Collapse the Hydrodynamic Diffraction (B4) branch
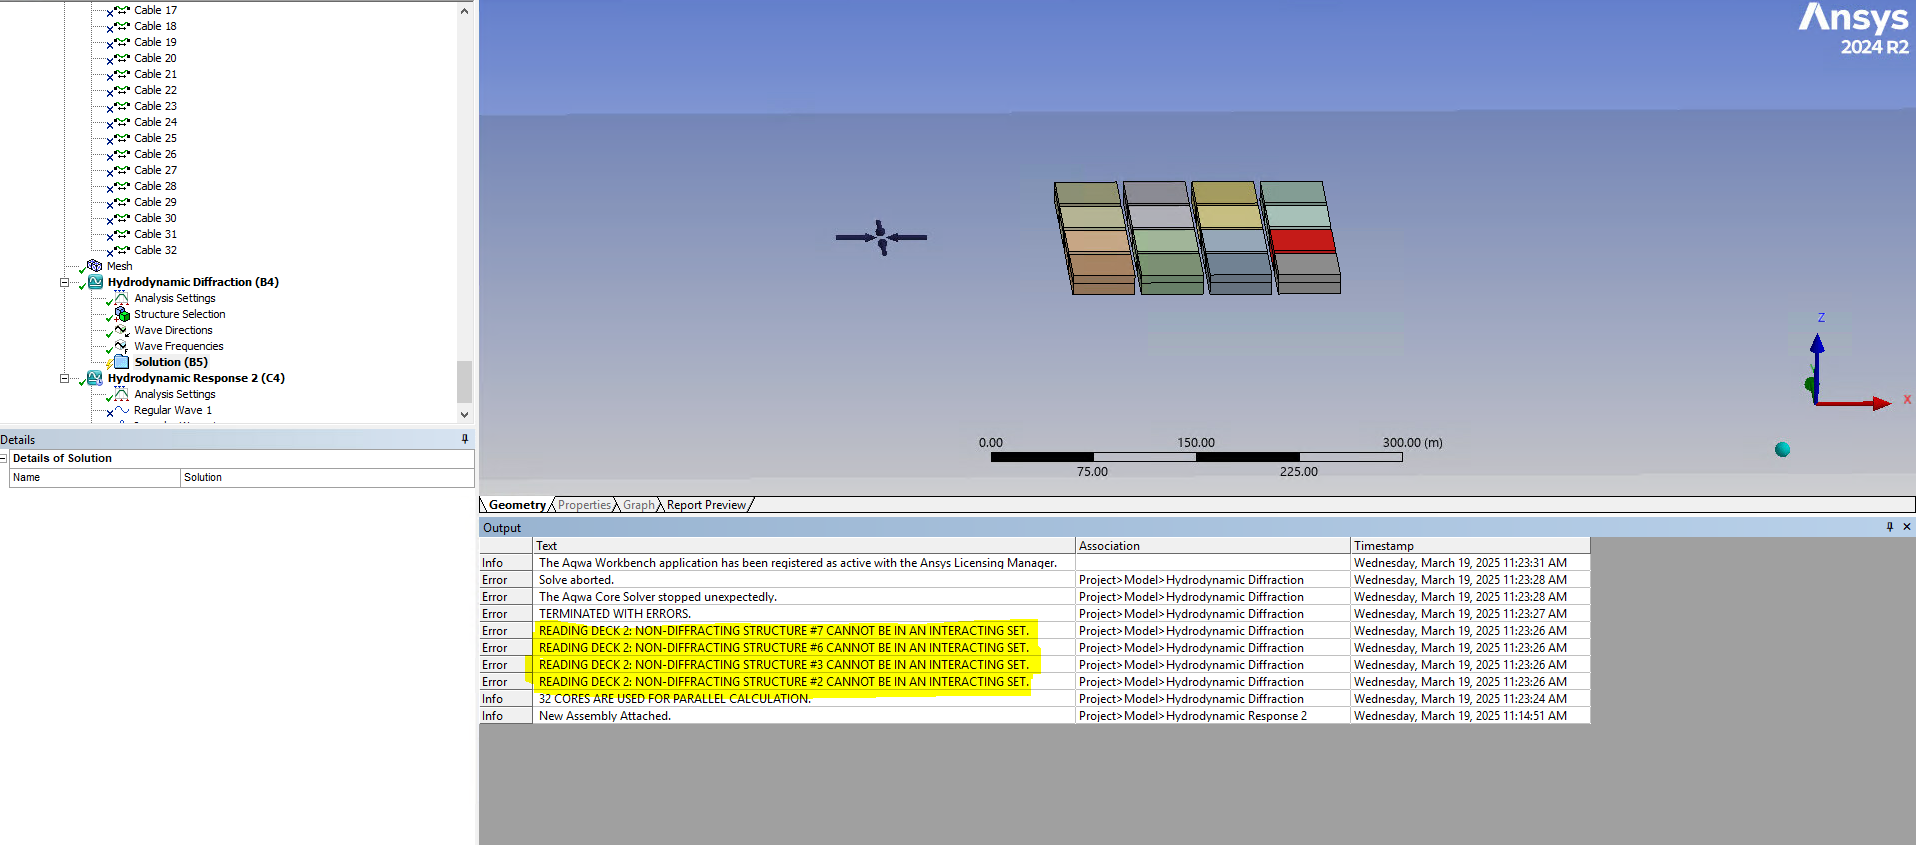1916x845 pixels. pos(65,282)
